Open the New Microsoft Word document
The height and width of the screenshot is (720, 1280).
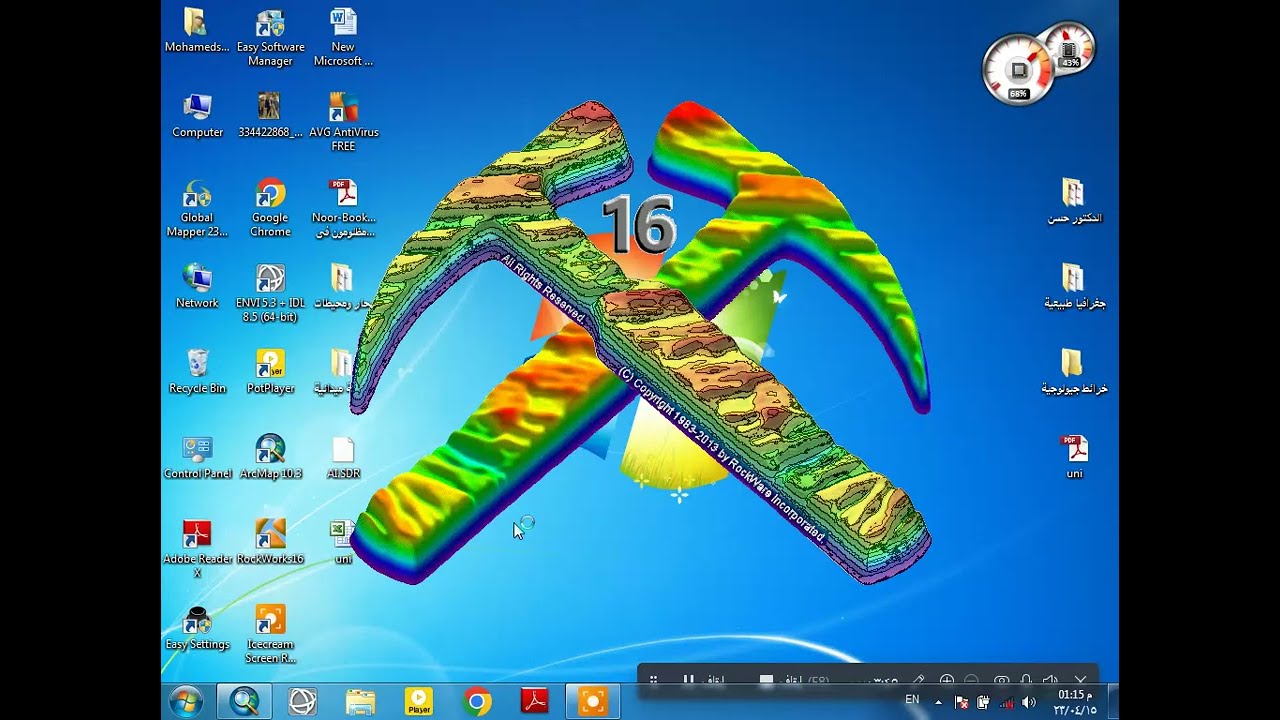click(x=343, y=38)
